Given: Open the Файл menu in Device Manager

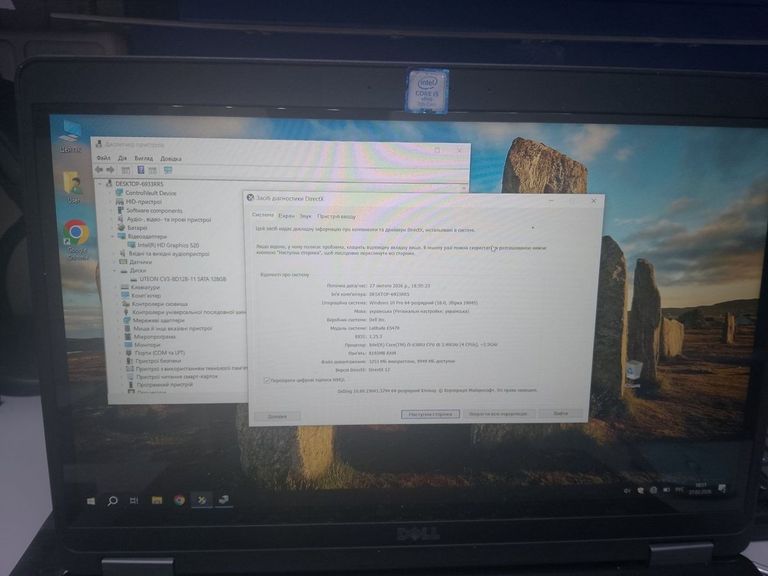Looking at the screenshot, I should [x=103, y=158].
